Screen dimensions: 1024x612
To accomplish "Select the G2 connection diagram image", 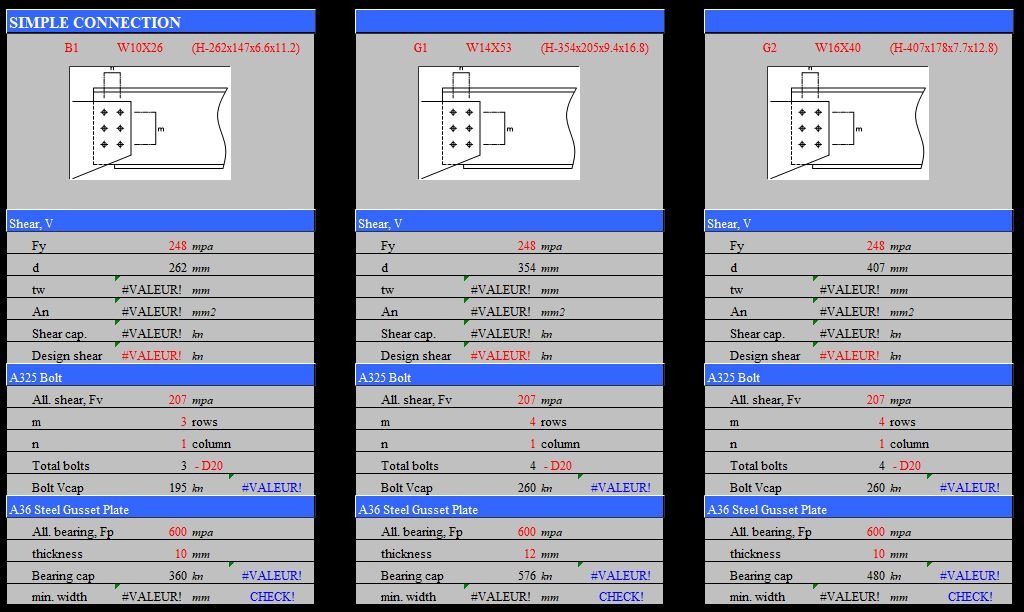I will 848,123.
